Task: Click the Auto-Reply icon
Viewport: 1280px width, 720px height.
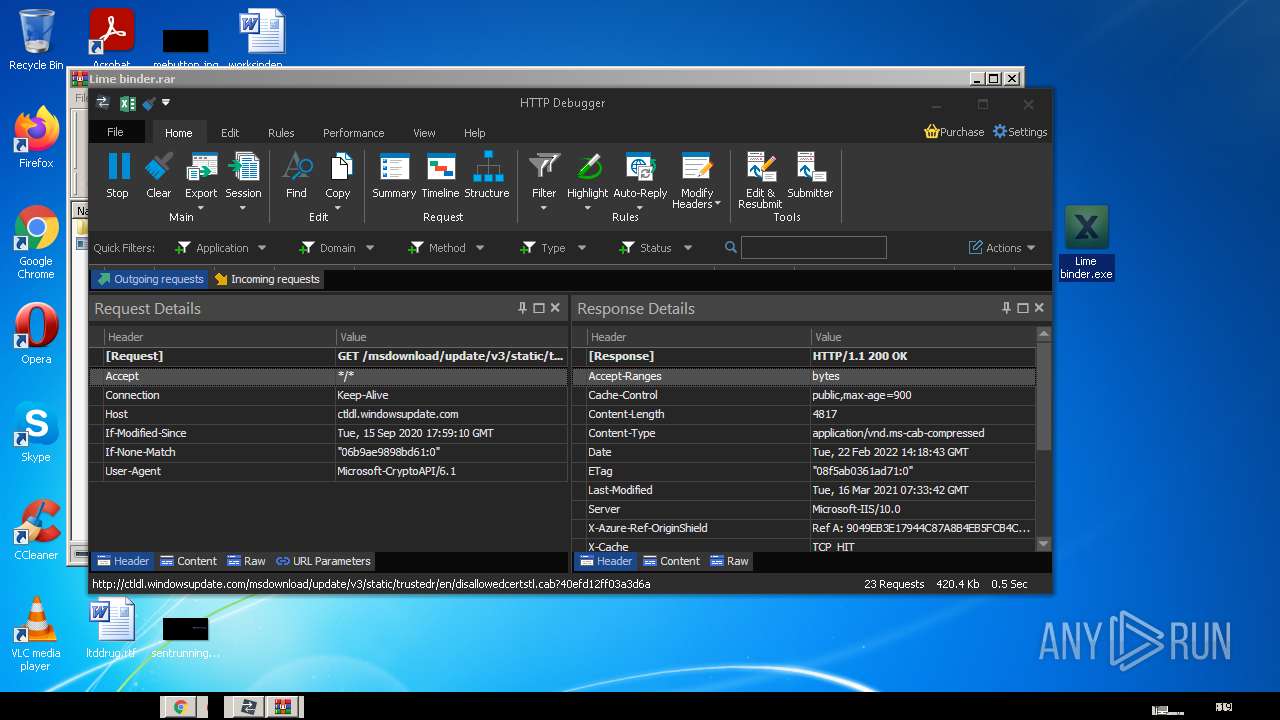Action: [640, 166]
